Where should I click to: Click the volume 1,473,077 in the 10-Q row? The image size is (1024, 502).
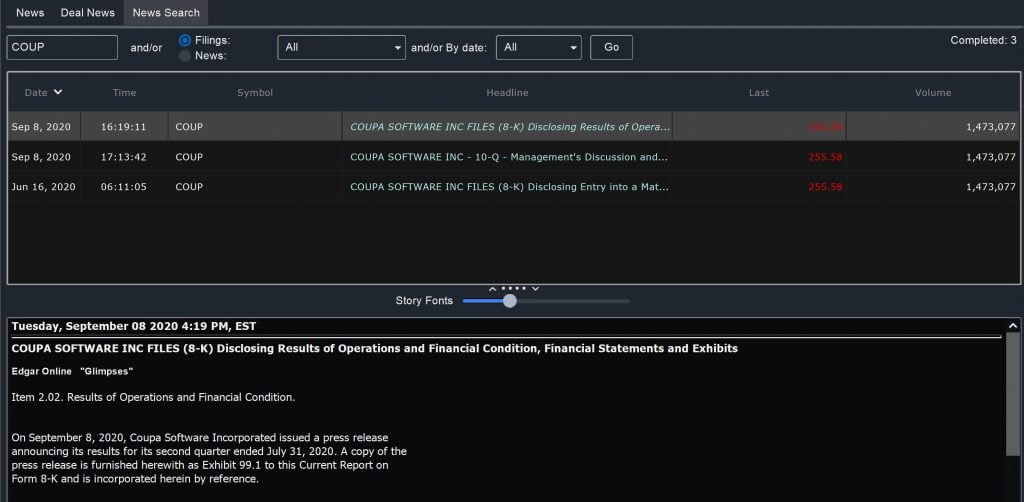(x=991, y=157)
